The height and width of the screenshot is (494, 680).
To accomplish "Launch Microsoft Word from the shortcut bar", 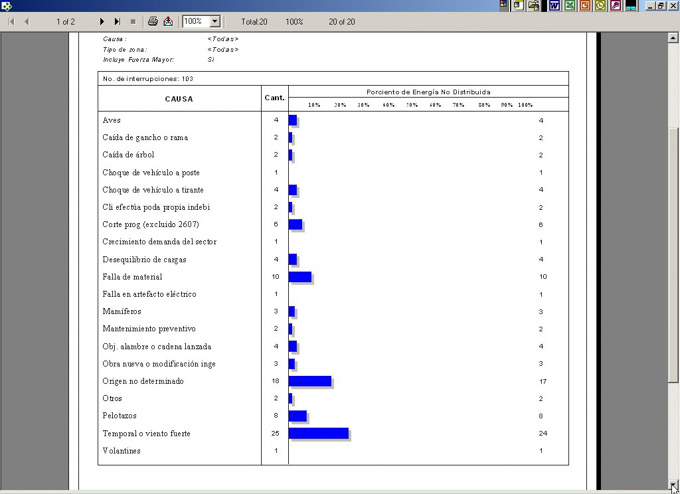I will (555, 6).
